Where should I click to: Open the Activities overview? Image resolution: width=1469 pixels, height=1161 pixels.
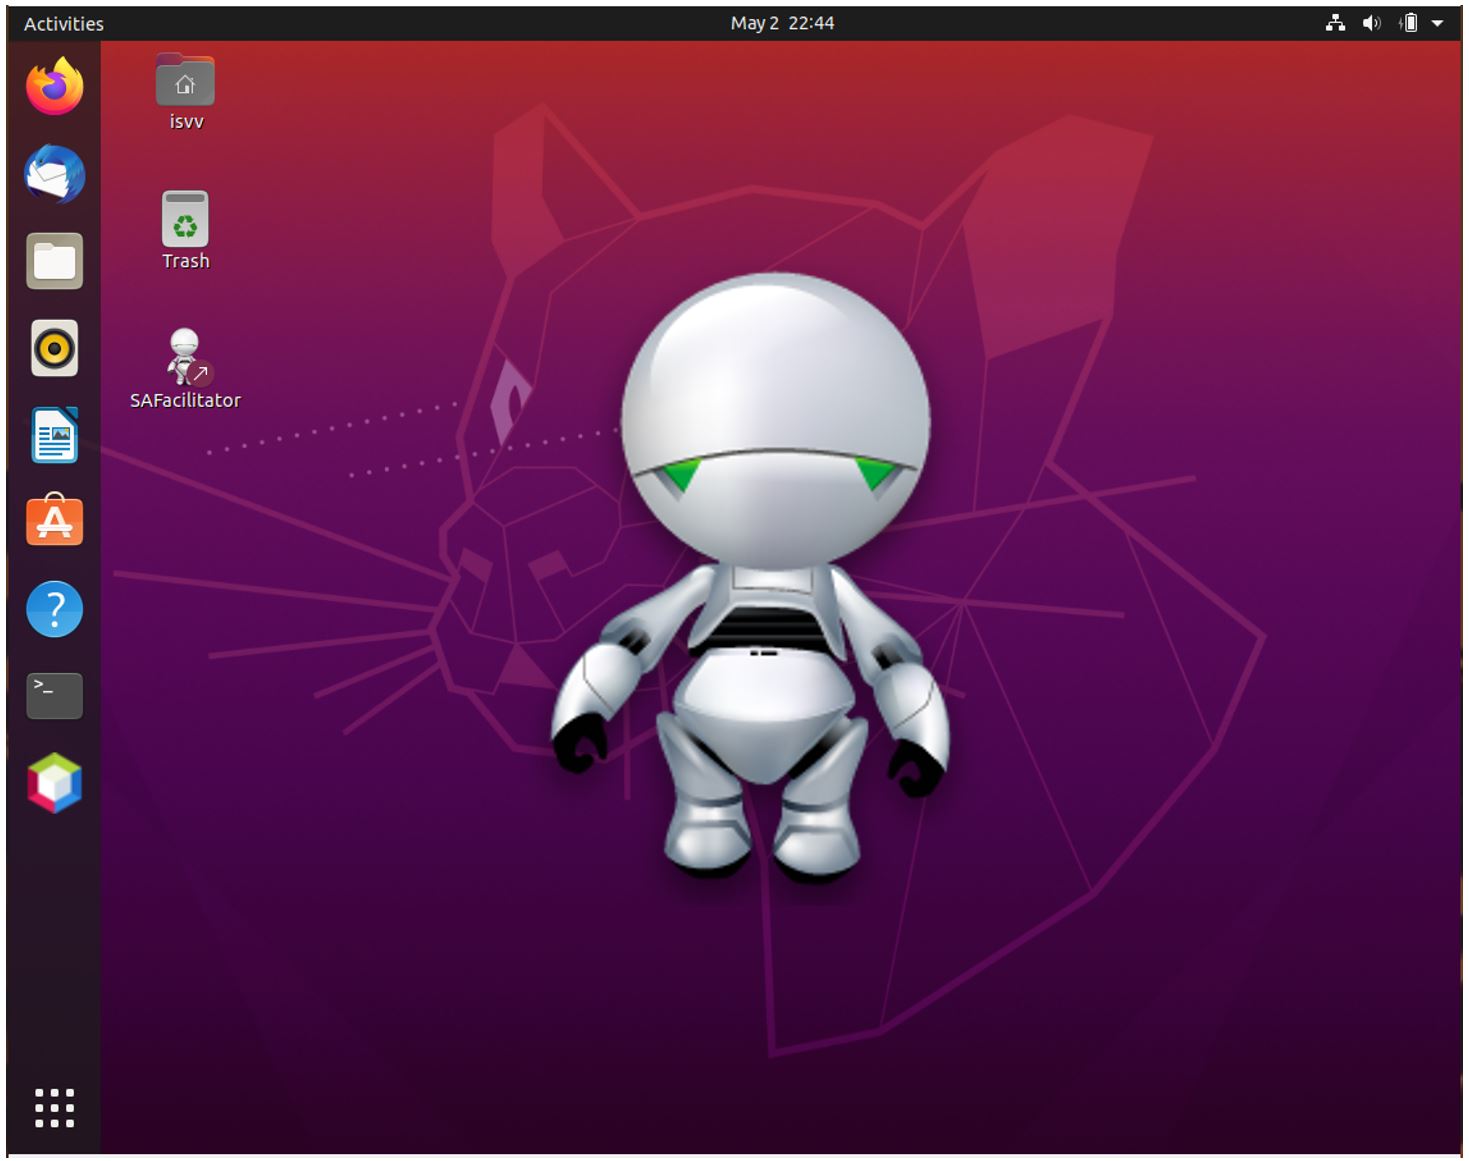[x=64, y=23]
